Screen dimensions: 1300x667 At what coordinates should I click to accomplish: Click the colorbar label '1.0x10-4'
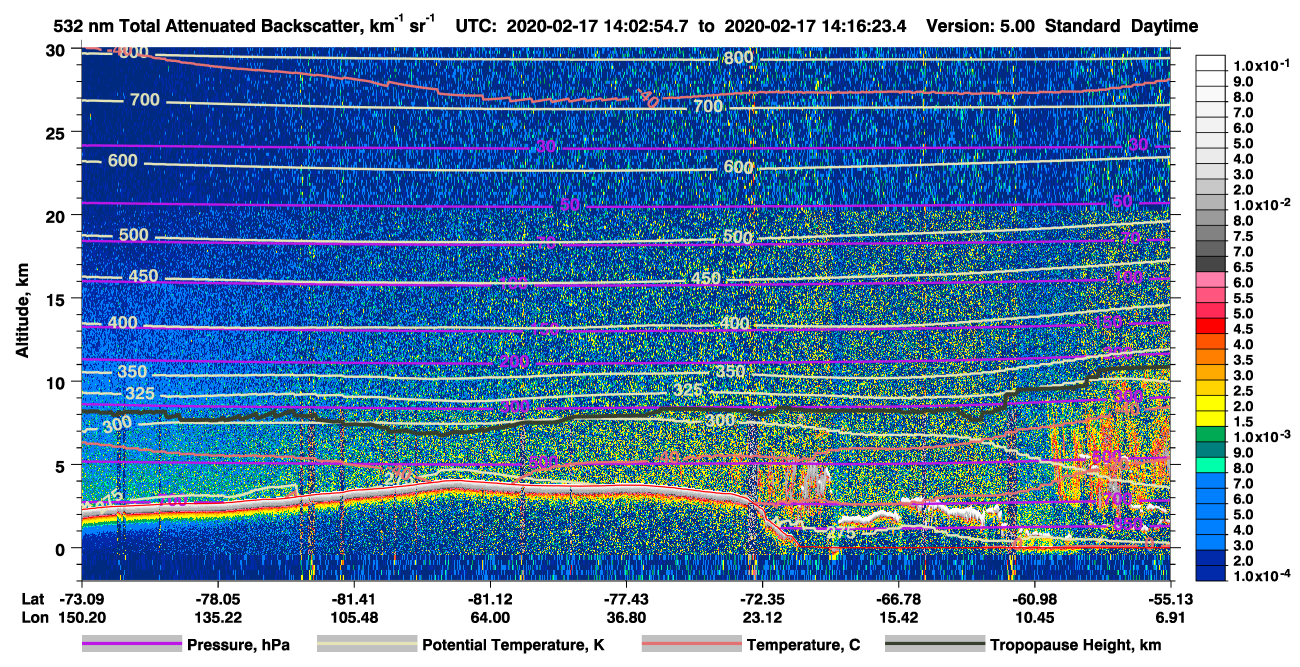point(1264,576)
